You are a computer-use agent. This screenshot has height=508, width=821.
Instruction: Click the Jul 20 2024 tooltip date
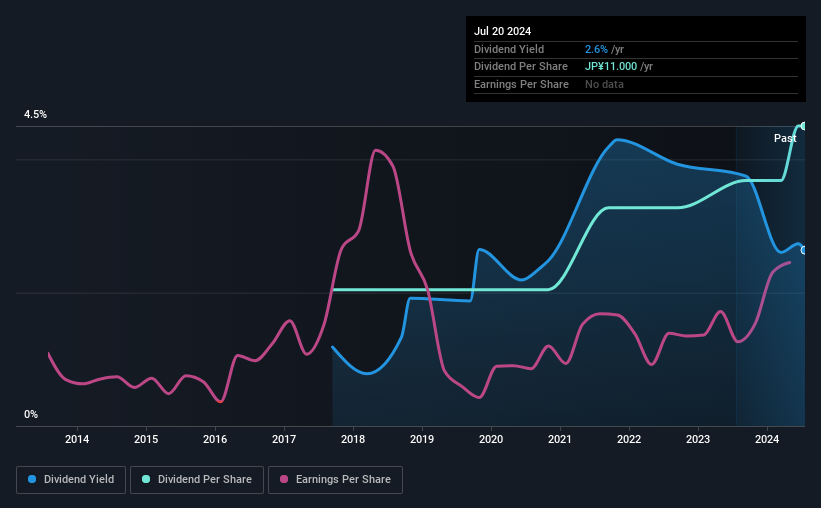502,31
